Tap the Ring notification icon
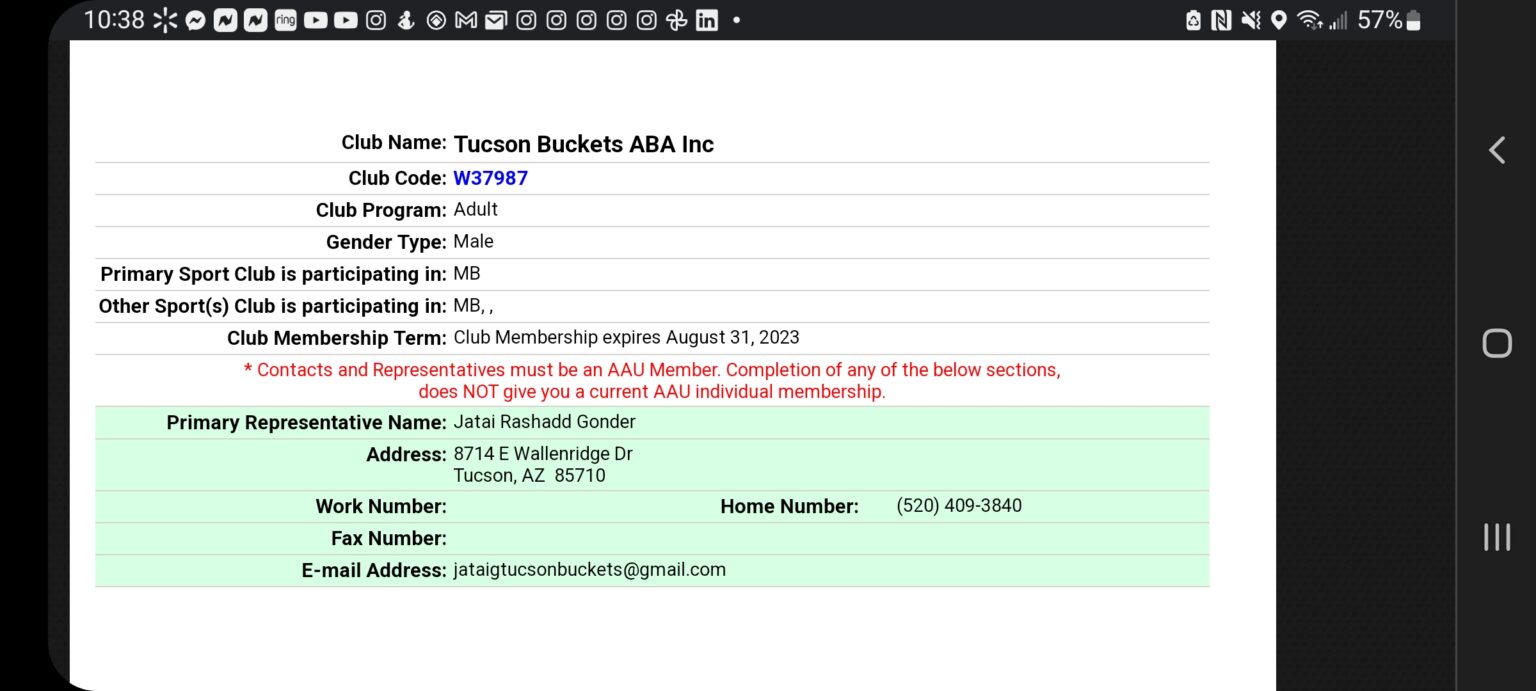1536x691 pixels. pos(285,20)
